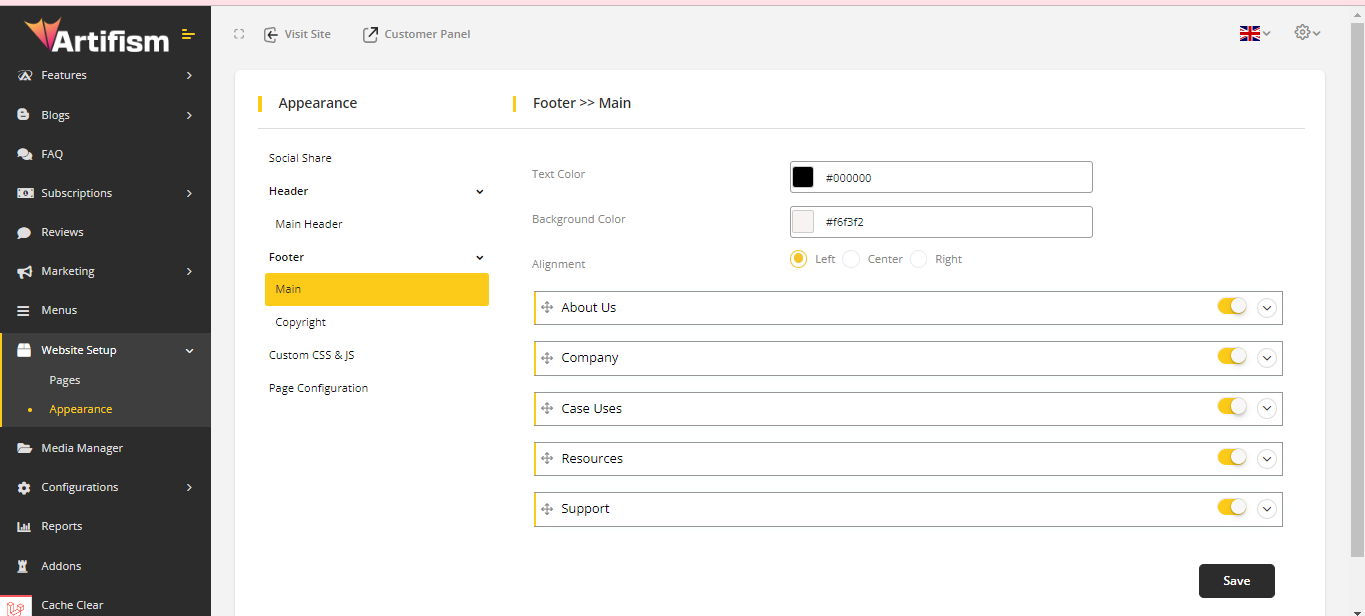Click the Media Manager folder icon
The height and width of the screenshot is (616, 1365).
[x=24, y=448]
